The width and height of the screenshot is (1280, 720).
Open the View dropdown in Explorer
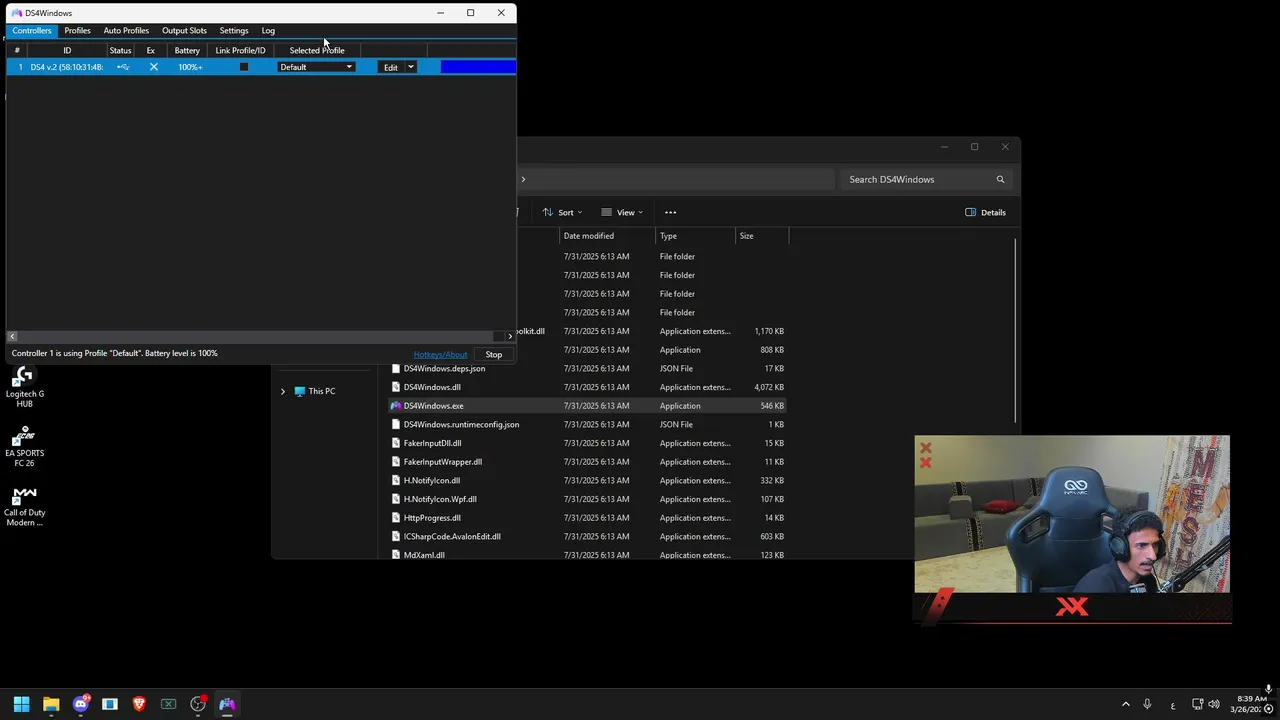(x=622, y=212)
